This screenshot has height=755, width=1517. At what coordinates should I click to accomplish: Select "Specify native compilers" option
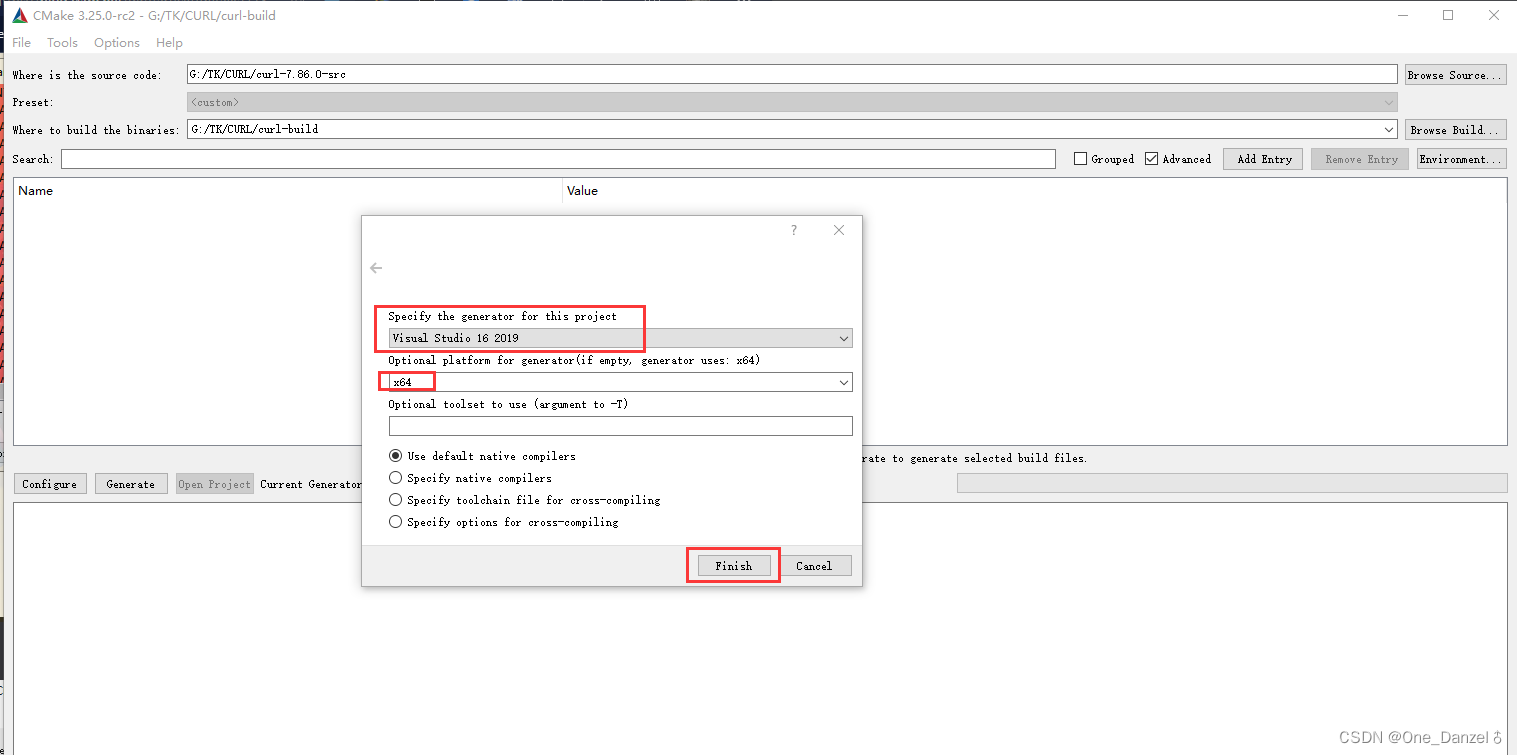(x=395, y=477)
